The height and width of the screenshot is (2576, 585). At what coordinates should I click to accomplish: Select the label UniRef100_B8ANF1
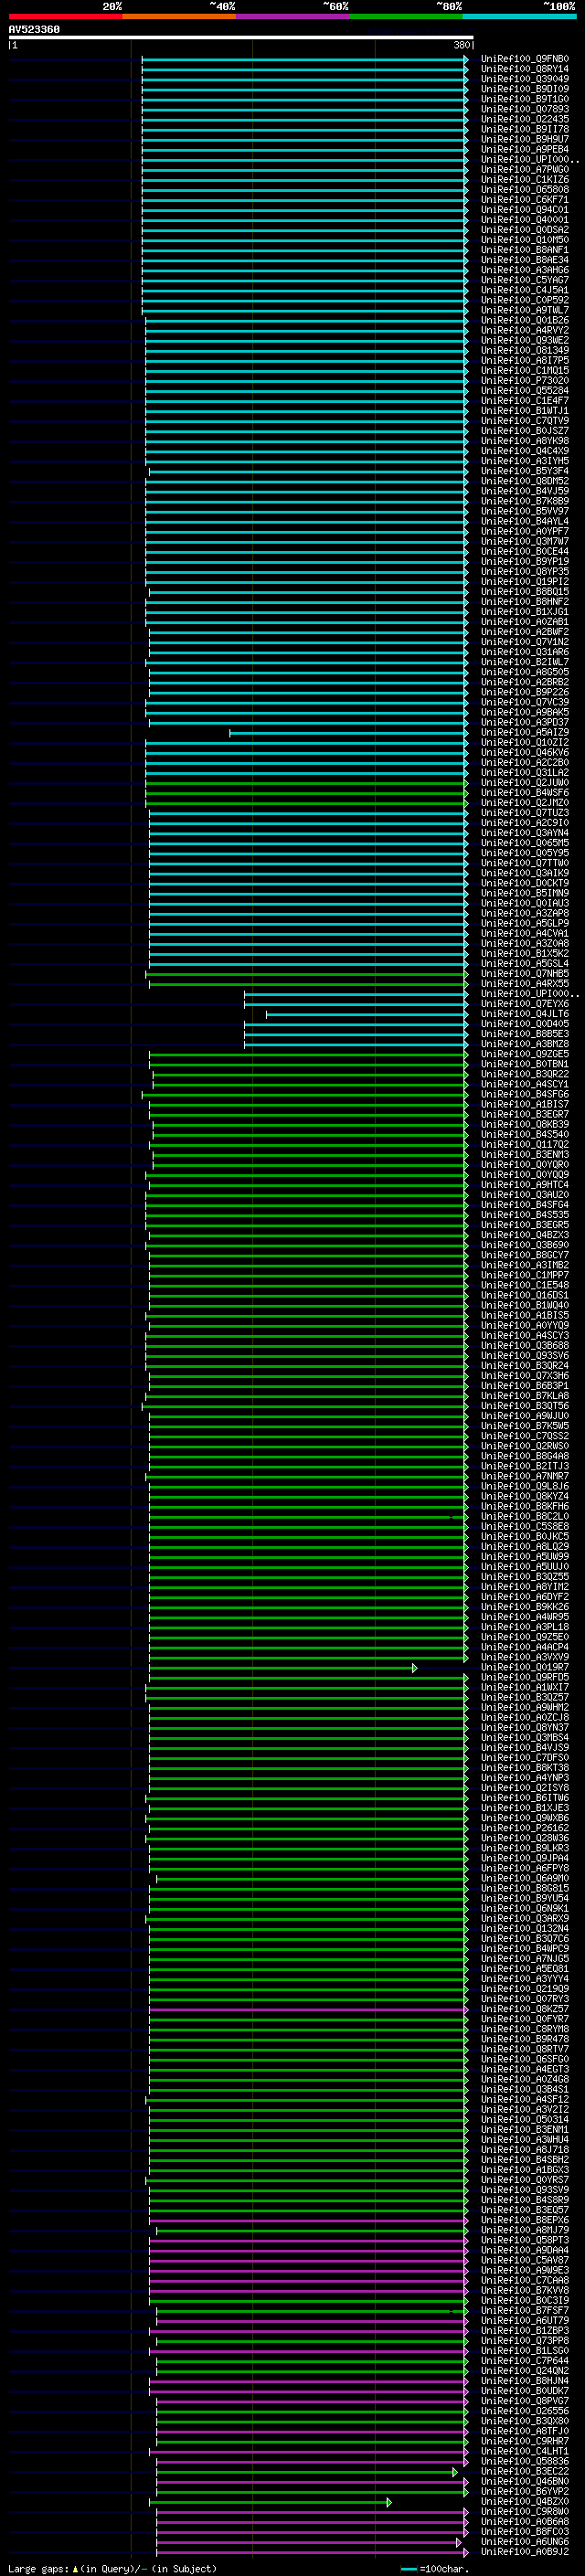(x=525, y=250)
